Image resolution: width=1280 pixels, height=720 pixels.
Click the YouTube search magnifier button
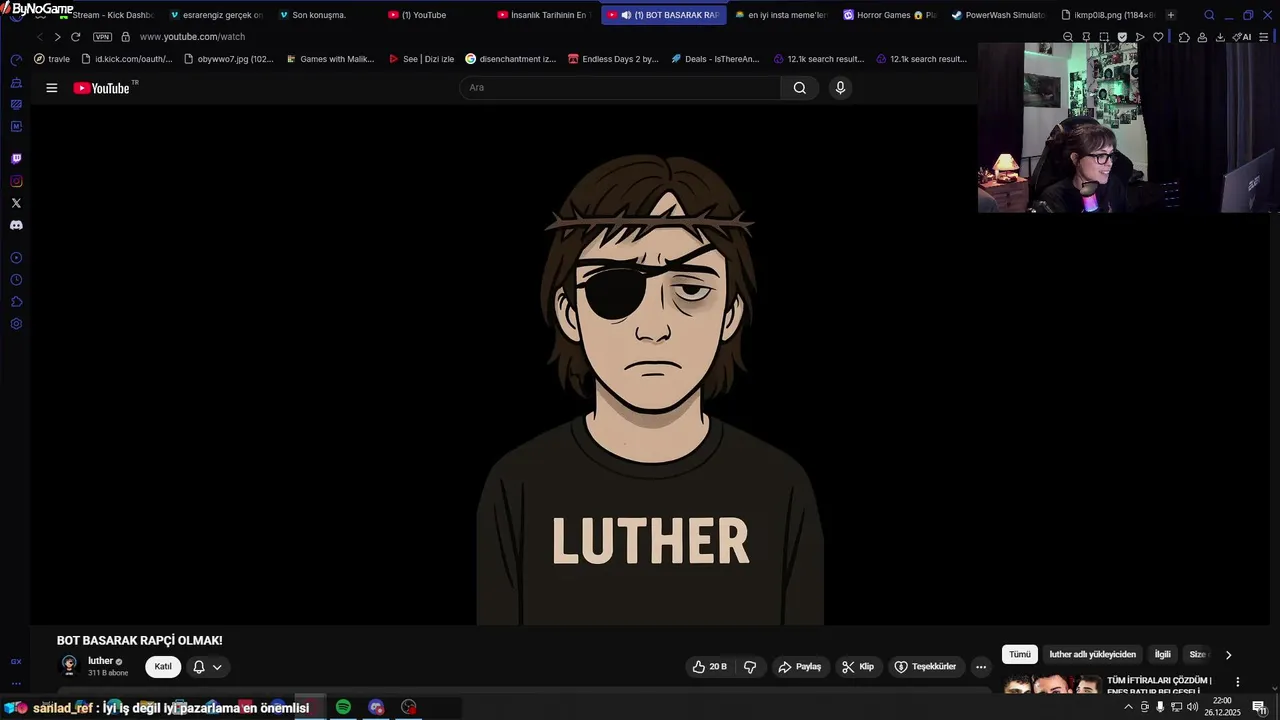[800, 88]
